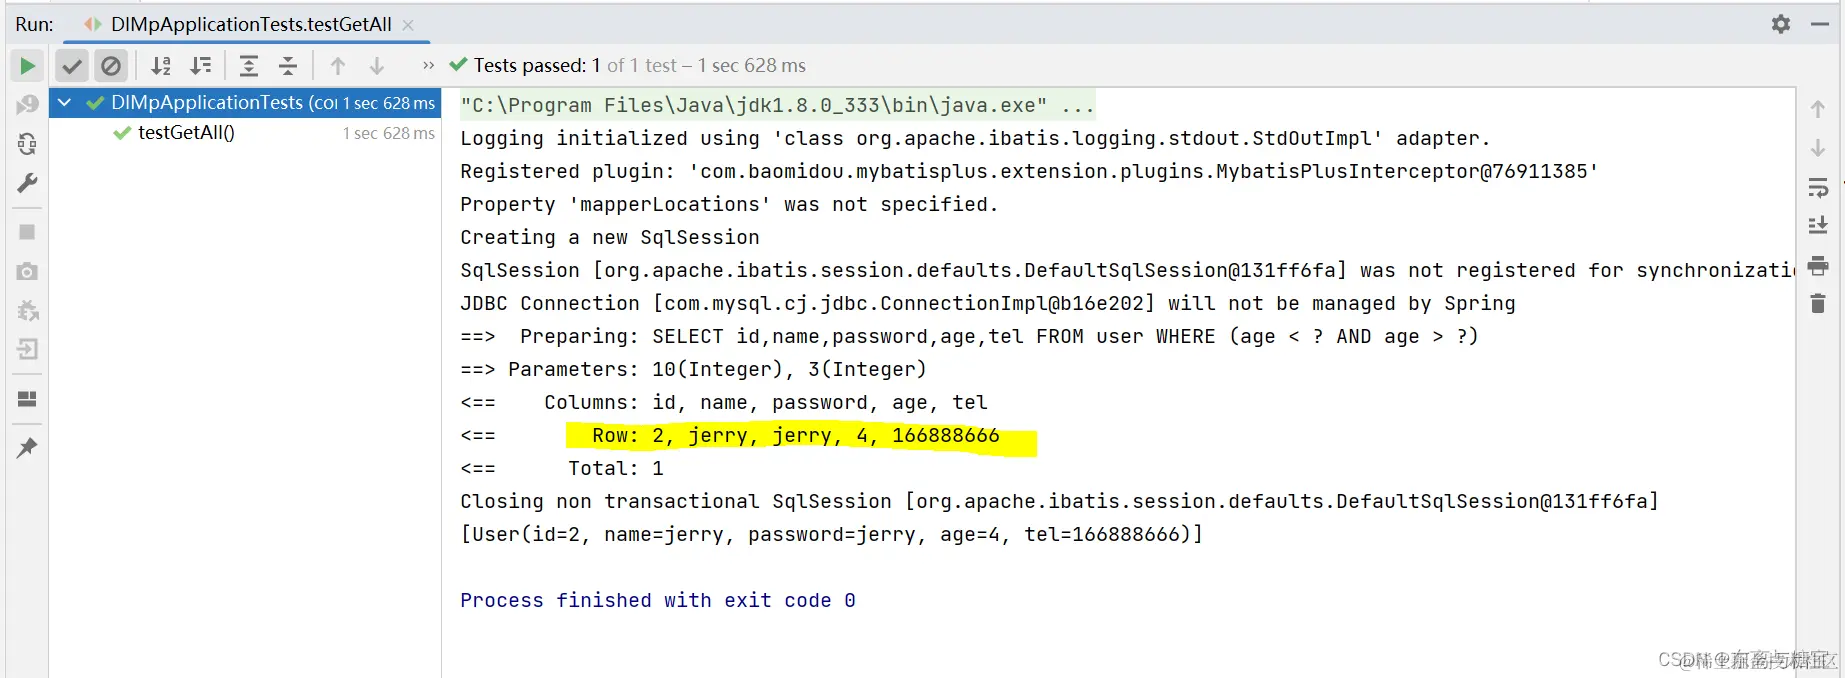
Task: Click the 'Closing non transactional SqlSession' line
Action: [1059, 502]
